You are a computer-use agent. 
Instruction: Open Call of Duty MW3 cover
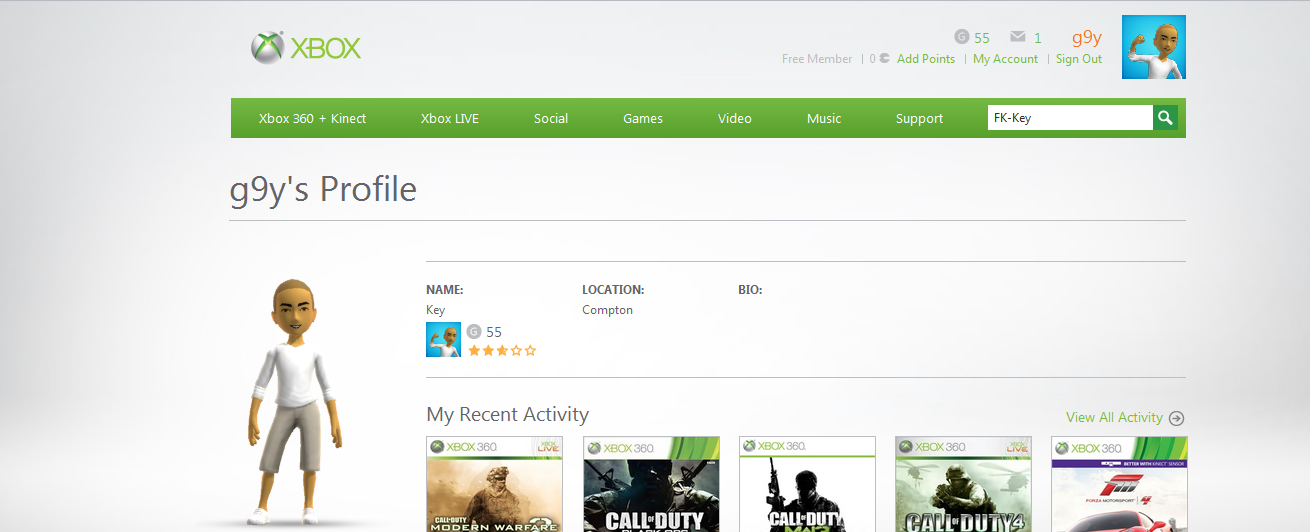point(807,484)
